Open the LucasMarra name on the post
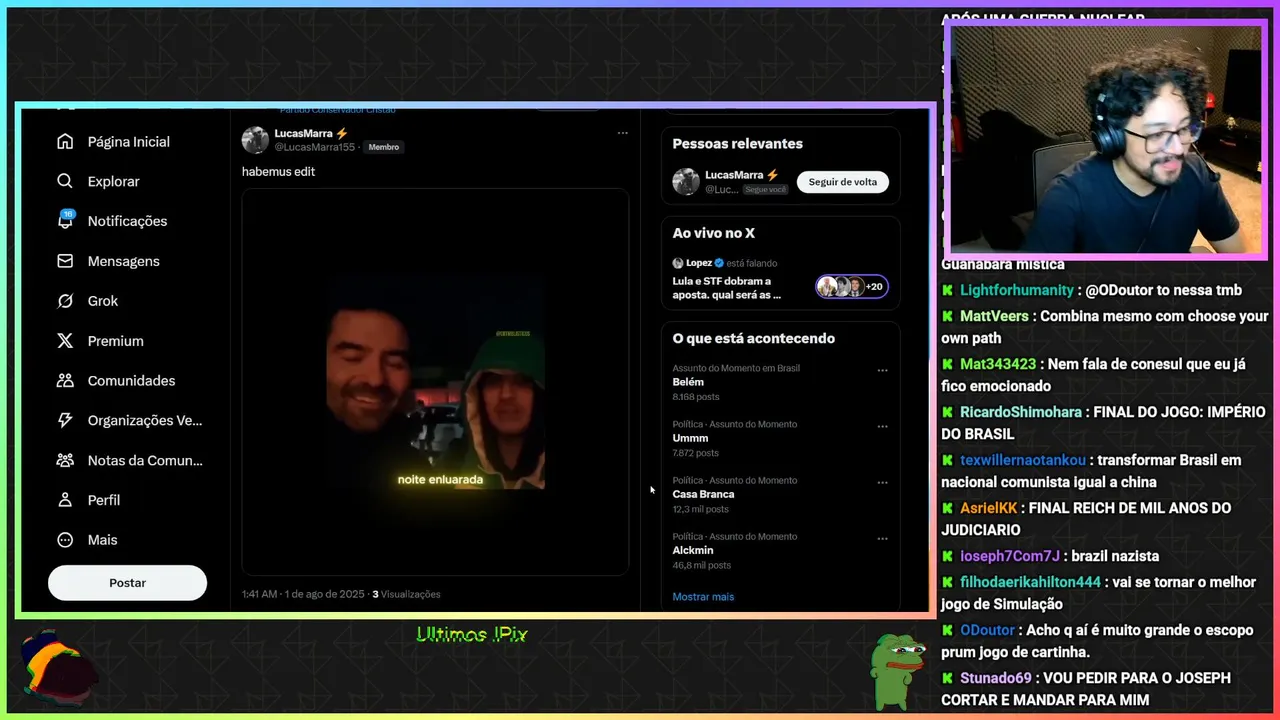The height and width of the screenshot is (720, 1280). click(x=304, y=133)
